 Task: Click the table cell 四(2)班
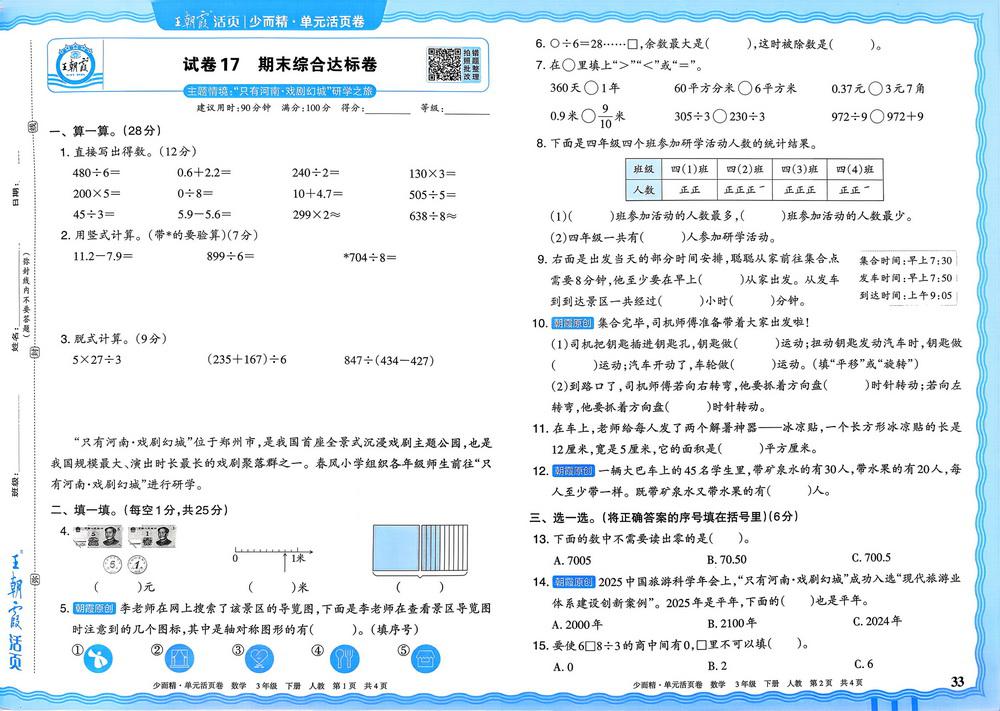745,169
